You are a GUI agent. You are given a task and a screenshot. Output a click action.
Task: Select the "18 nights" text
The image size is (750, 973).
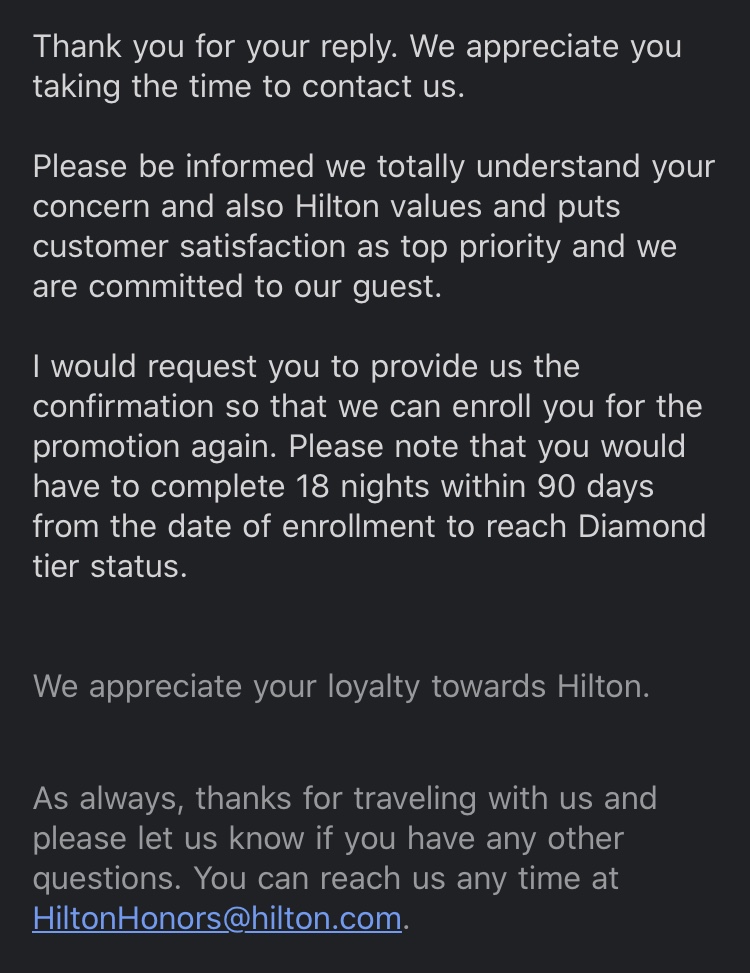click(362, 486)
